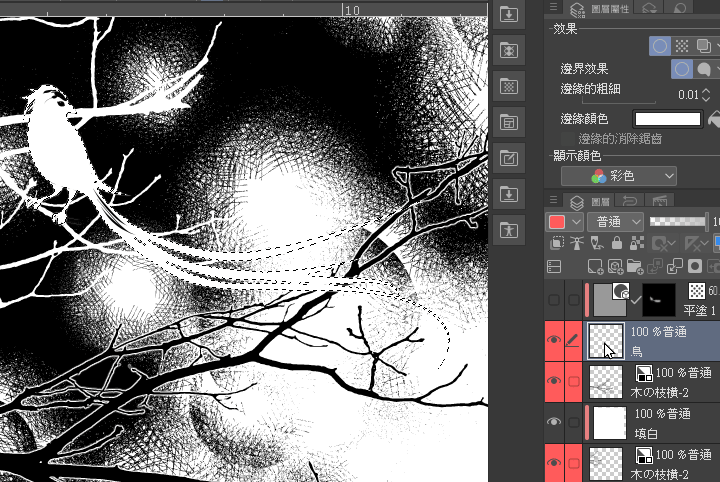Open the frame template material folder icon
720x482 pixels.
click(509, 122)
